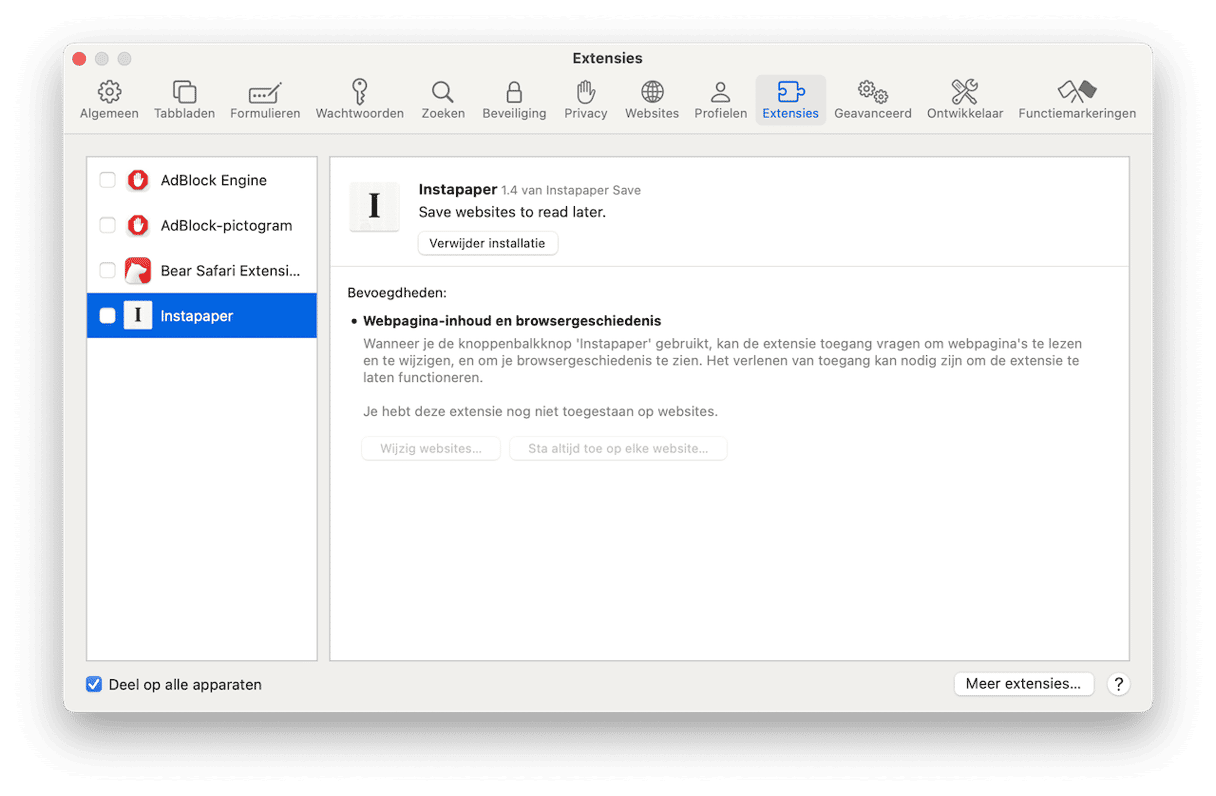Close the Extensies settings window

(x=80, y=59)
